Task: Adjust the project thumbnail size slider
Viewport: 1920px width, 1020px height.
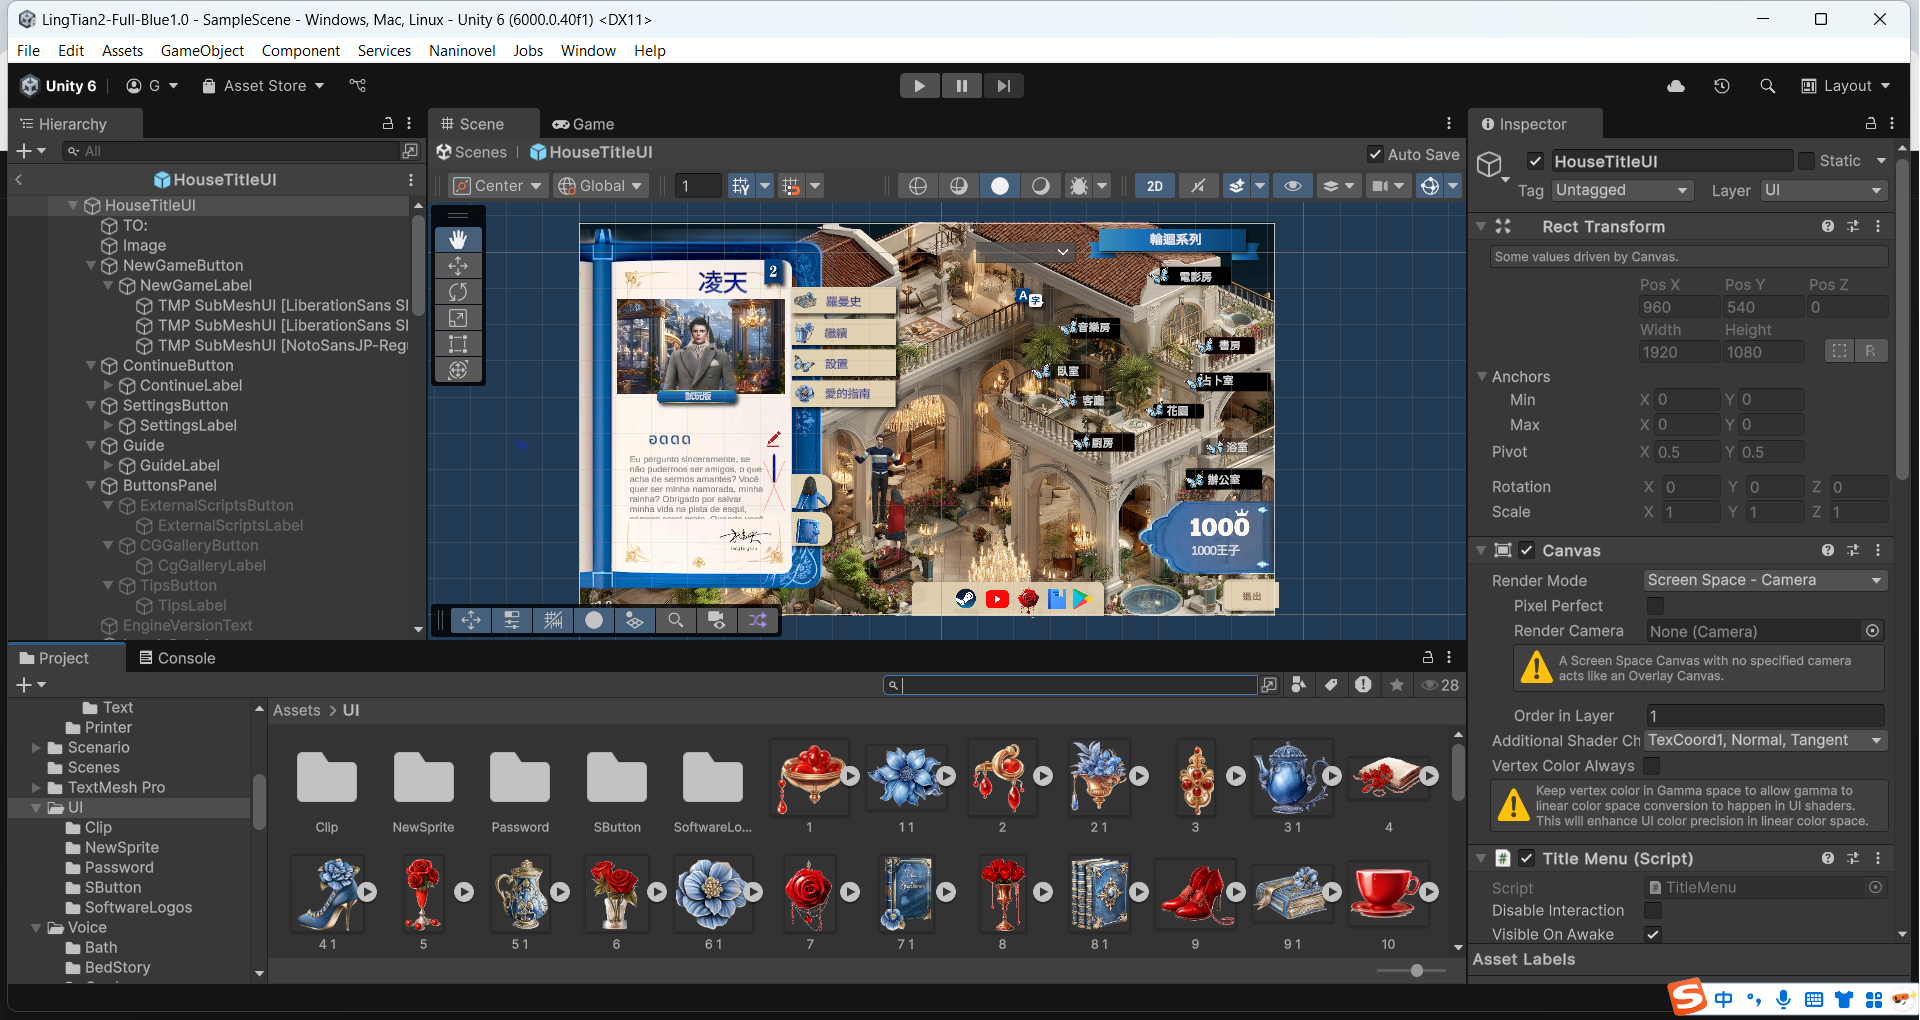Action: click(x=1416, y=970)
